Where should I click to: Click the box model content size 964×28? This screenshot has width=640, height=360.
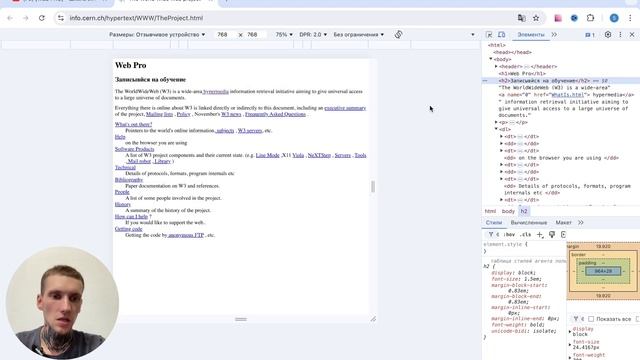click(x=603, y=271)
